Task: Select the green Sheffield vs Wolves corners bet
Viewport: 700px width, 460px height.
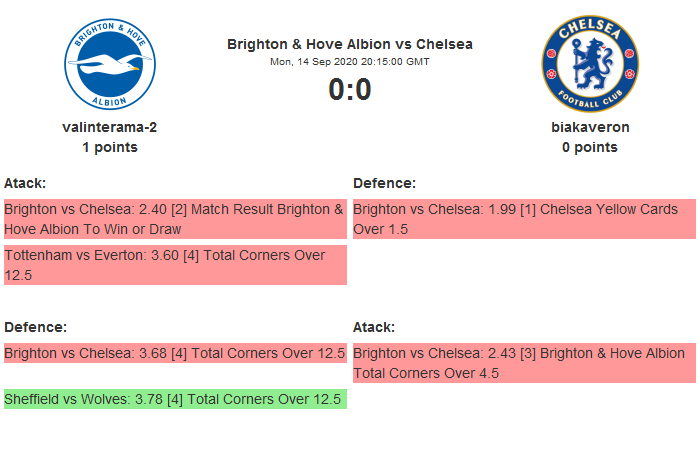Action: click(x=175, y=399)
